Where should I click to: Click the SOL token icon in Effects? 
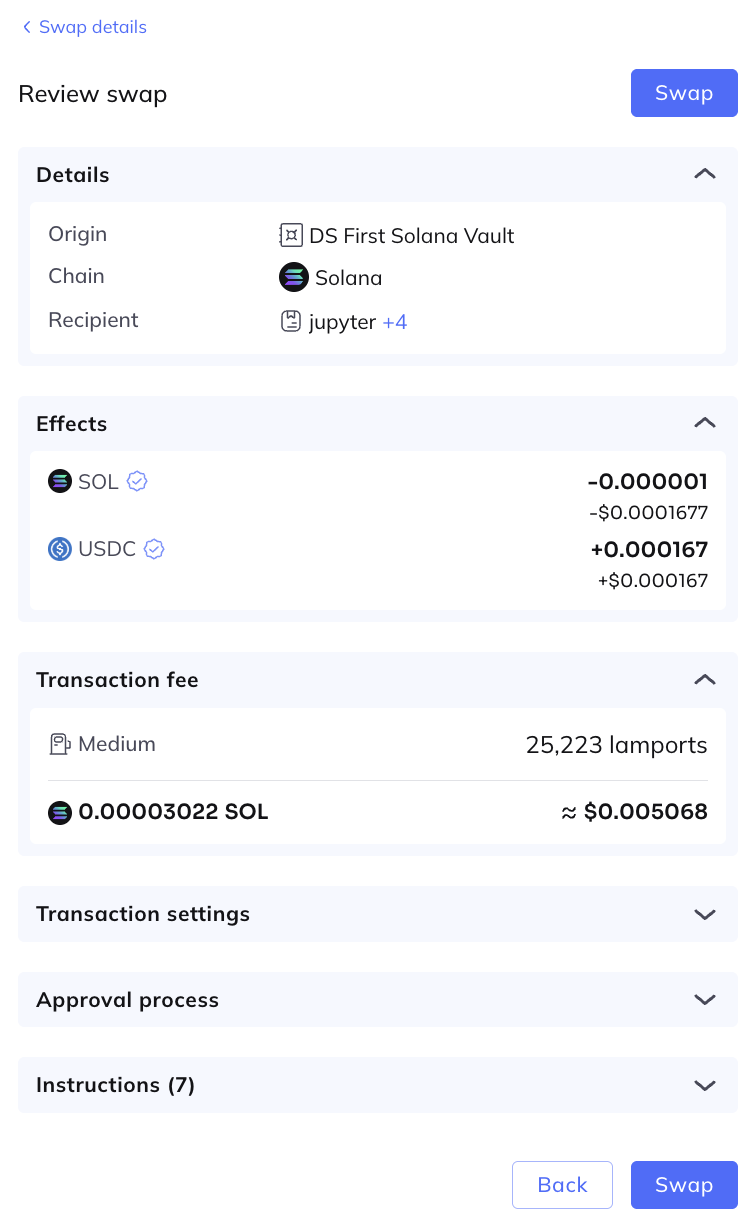click(x=60, y=482)
